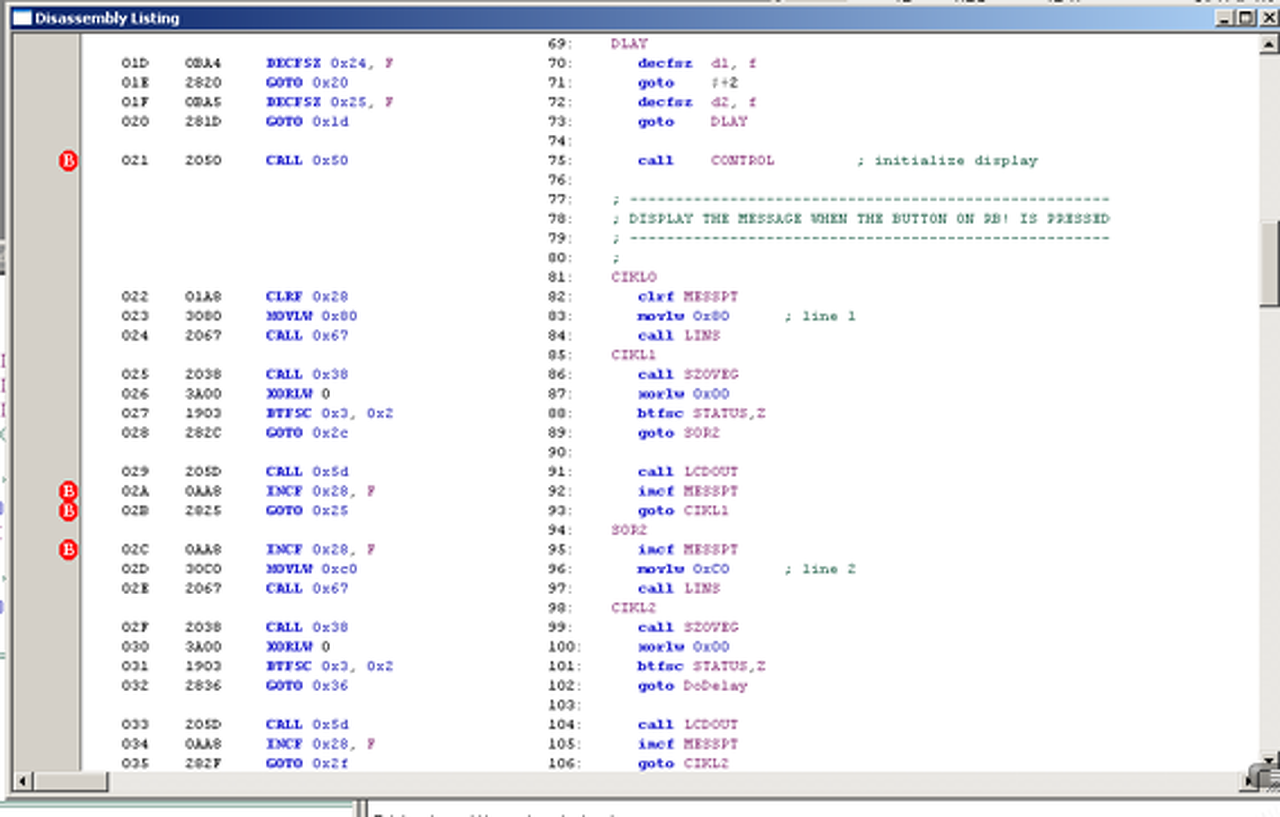Screen dimensions: 1280x817
Task: Click the opcode '0BA4'
Action: point(203,63)
